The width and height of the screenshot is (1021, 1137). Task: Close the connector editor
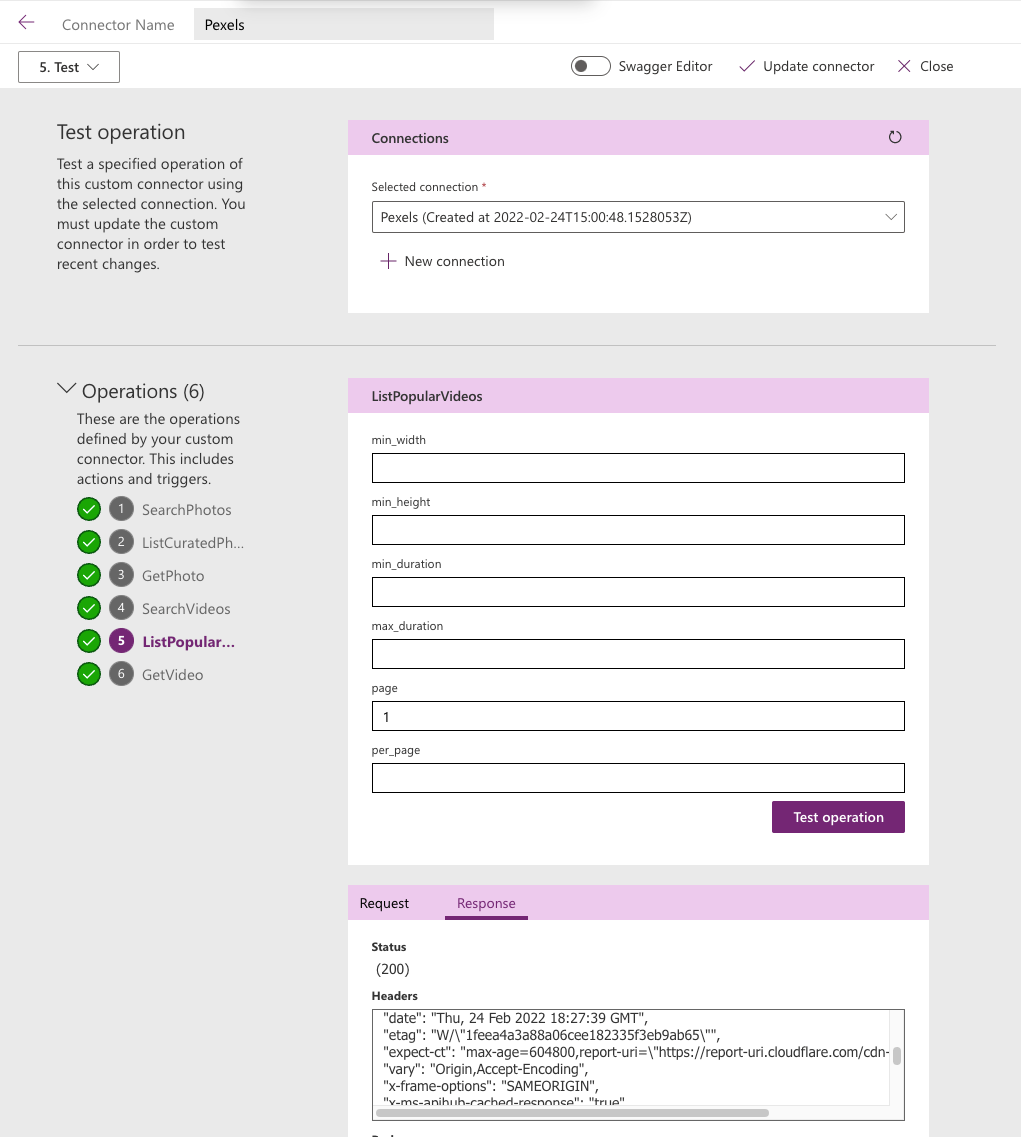[x=925, y=66]
